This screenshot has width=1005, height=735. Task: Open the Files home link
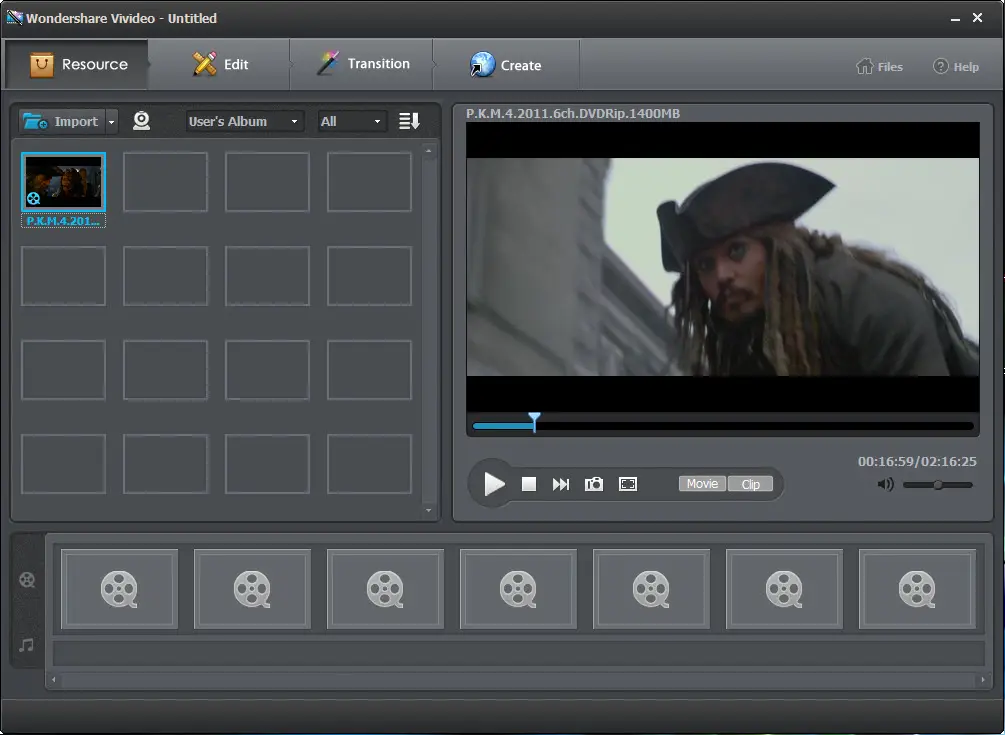[879, 67]
